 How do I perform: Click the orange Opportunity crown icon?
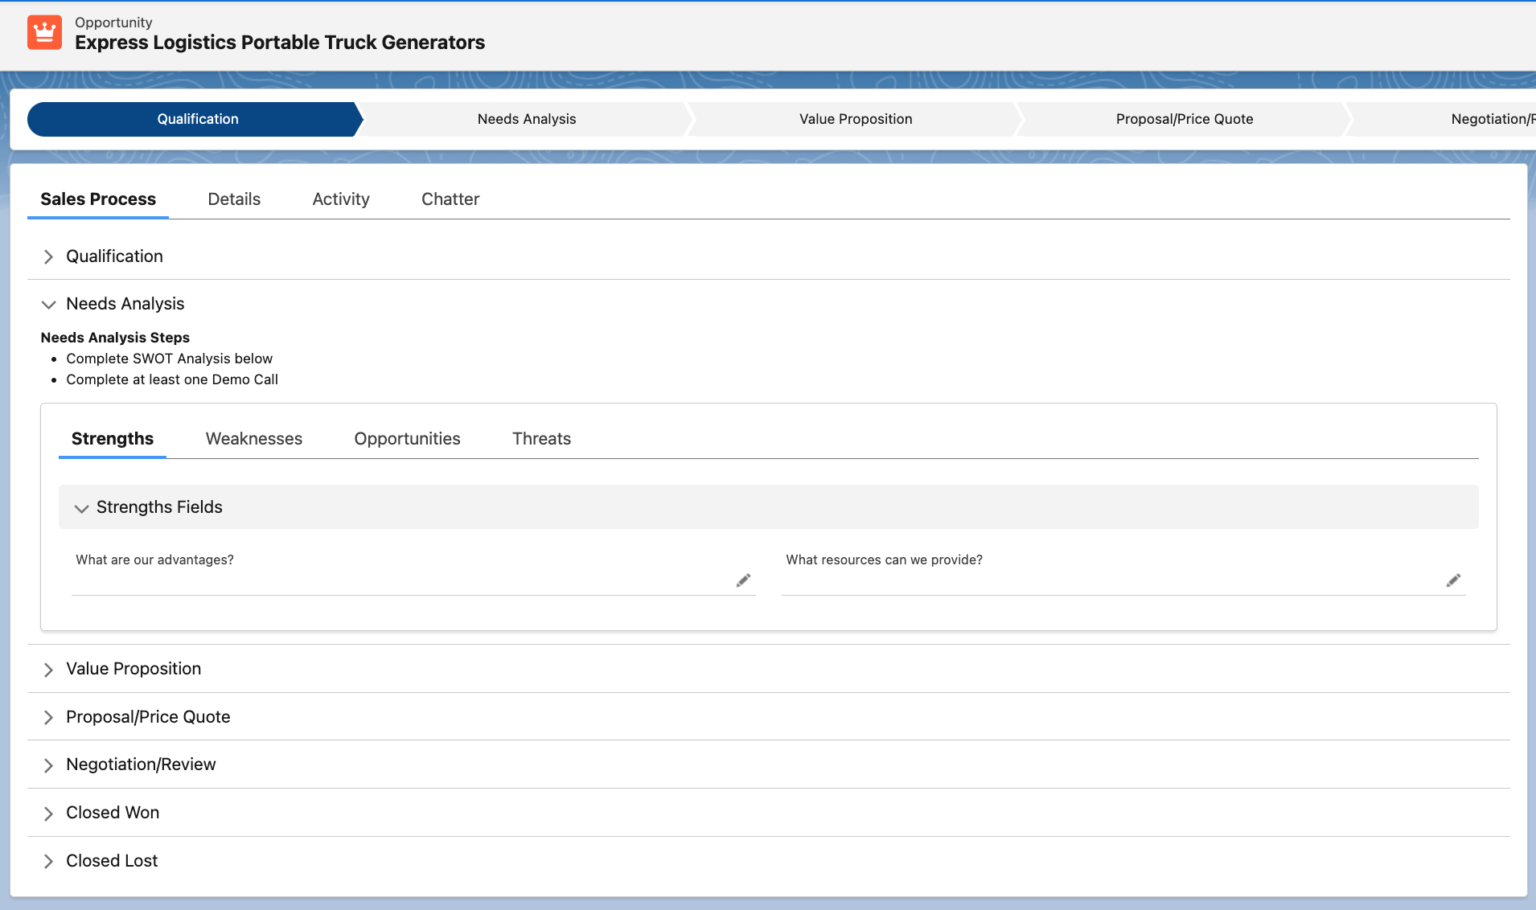pos(44,32)
